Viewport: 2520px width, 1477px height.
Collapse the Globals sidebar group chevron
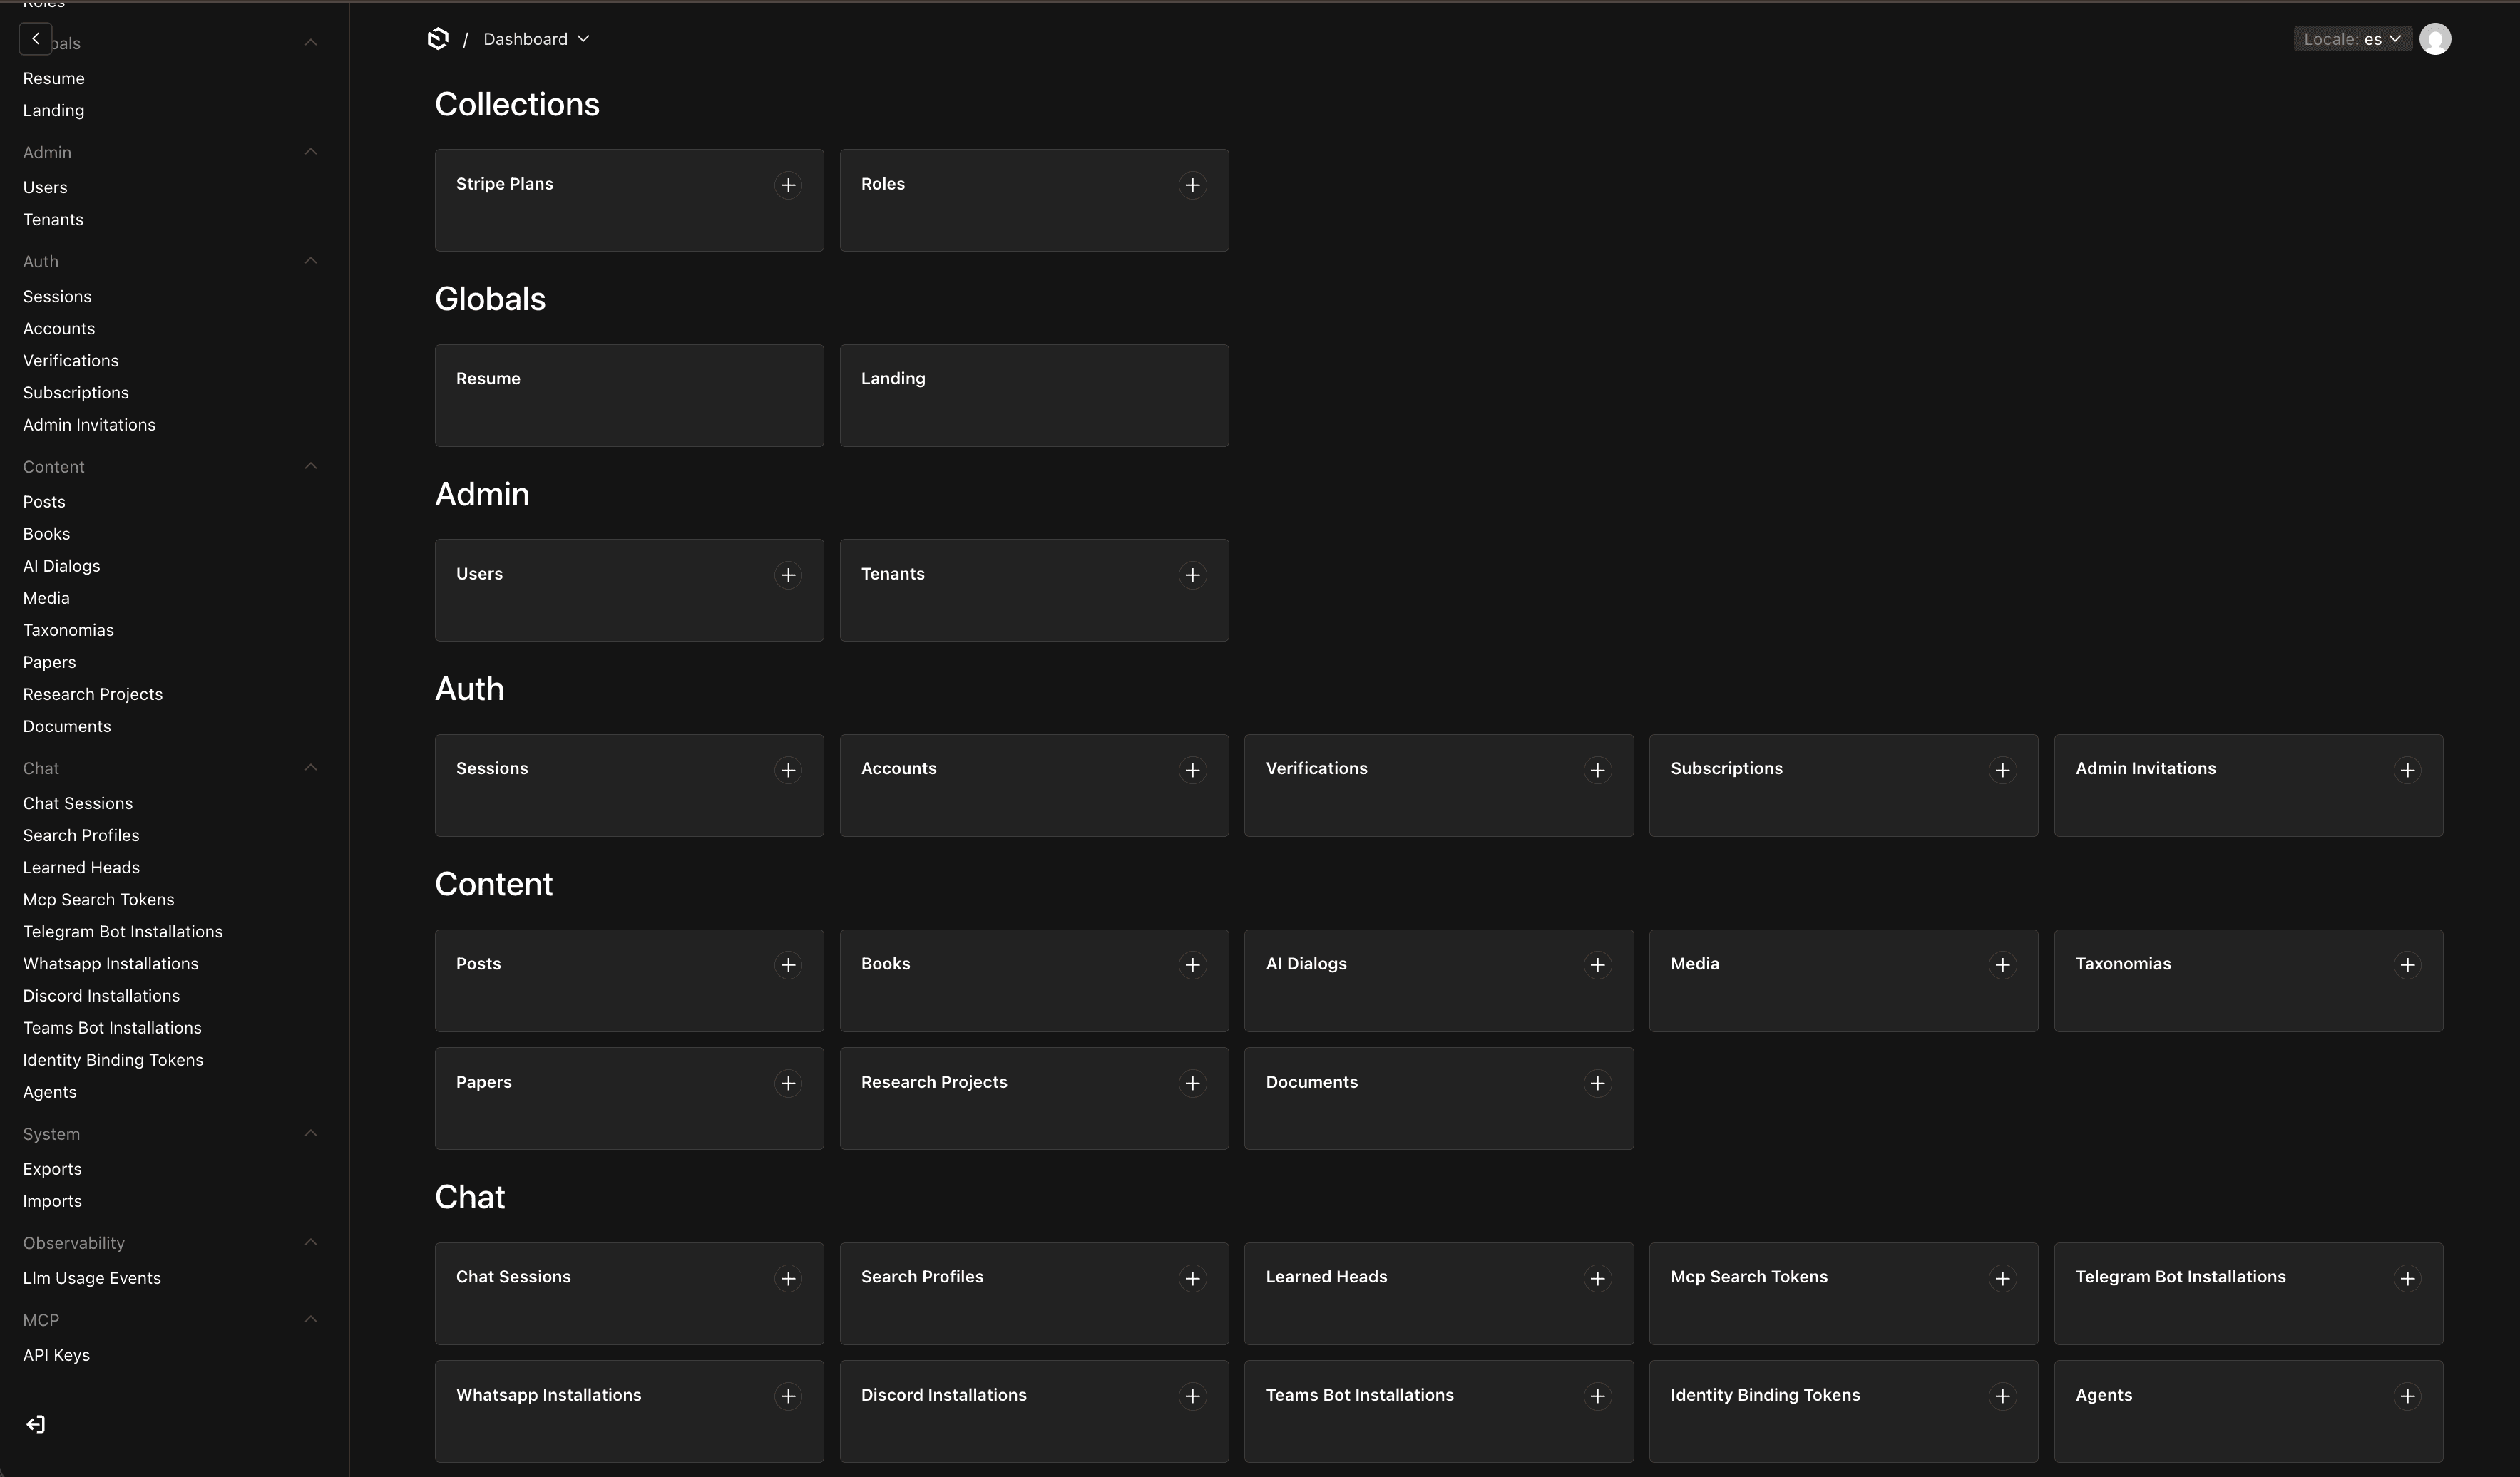(x=310, y=42)
